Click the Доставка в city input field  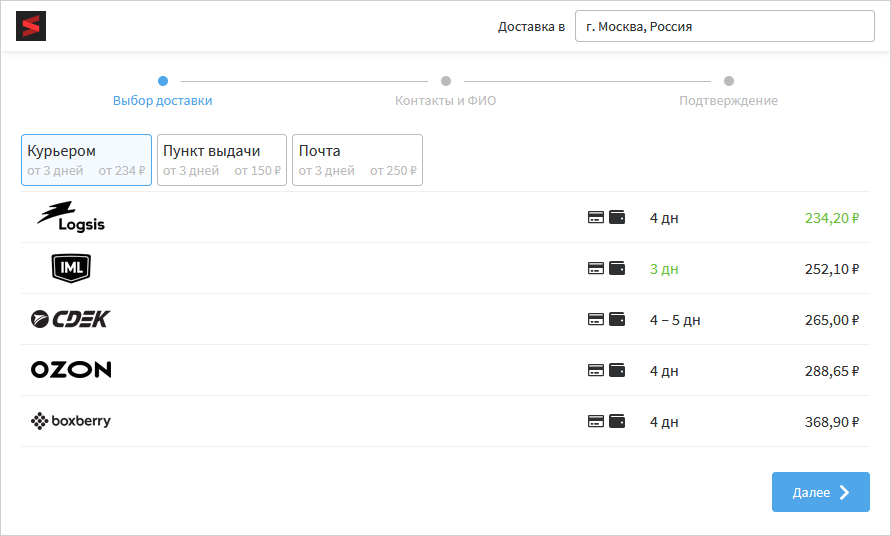725,26
